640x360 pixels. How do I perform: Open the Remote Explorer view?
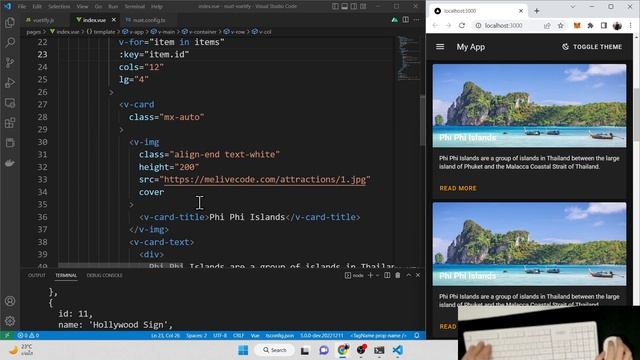pyautogui.click(x=10, y=103)
